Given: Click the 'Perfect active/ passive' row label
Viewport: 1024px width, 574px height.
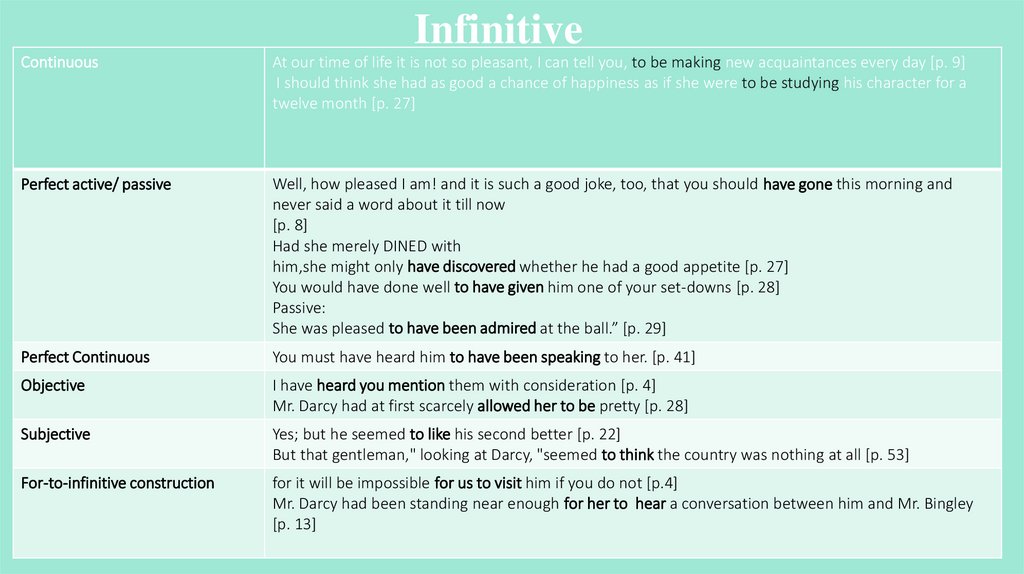Looking at the screenshot, I should [x=96, y=184].
